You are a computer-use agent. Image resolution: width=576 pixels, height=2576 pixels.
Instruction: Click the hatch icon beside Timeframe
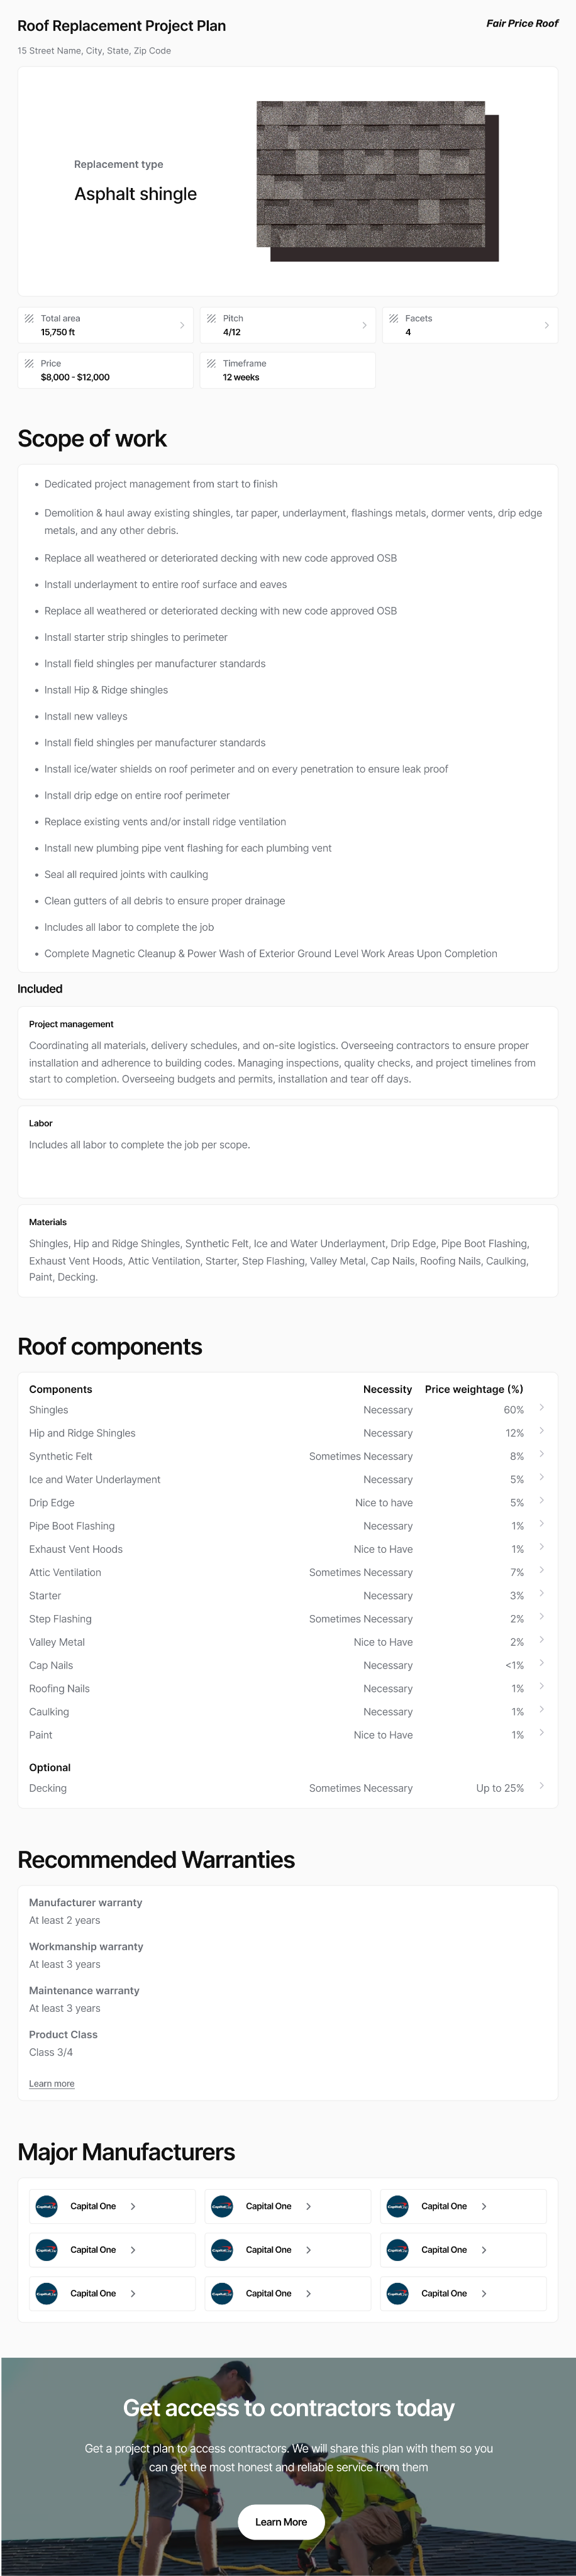pos(211,363)
